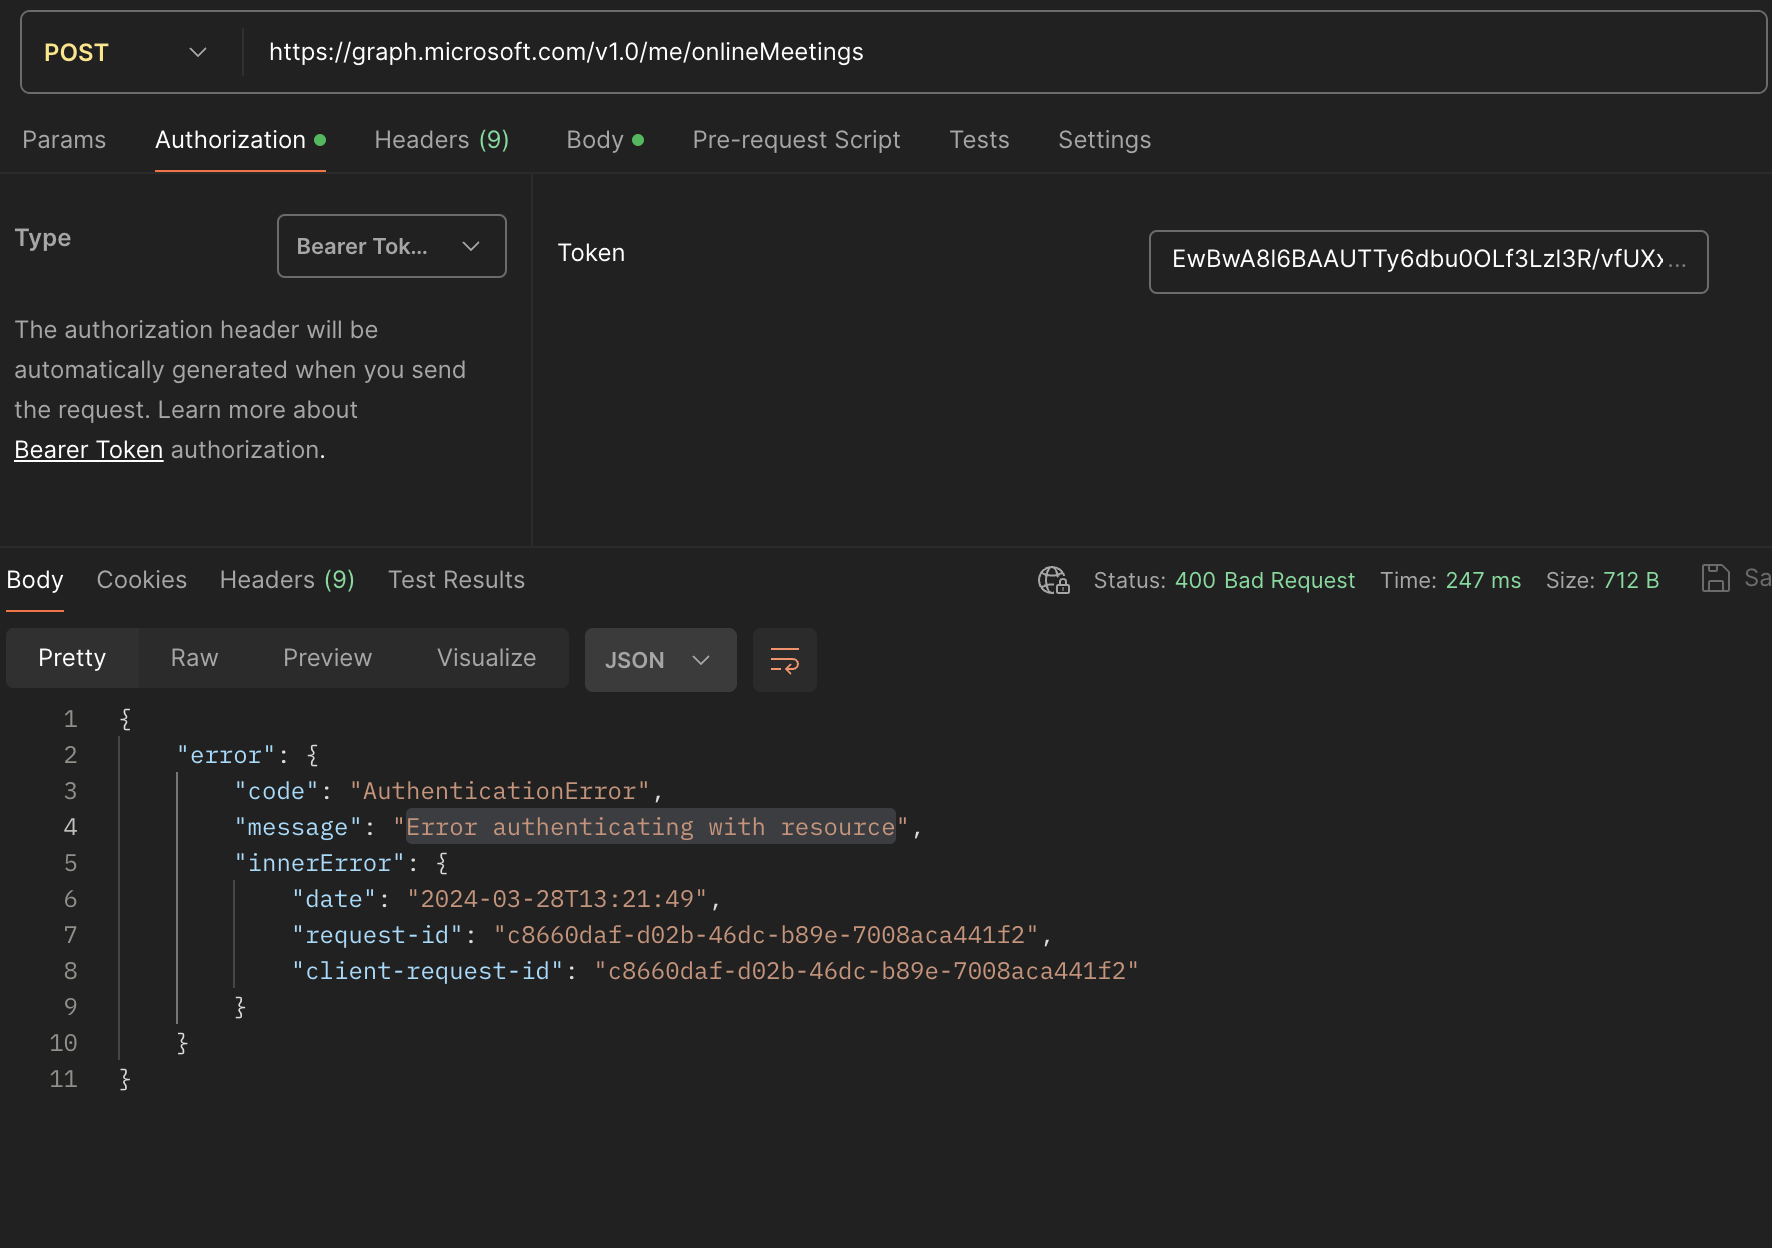Open the JSON response format dropdown

pos(660,660)
